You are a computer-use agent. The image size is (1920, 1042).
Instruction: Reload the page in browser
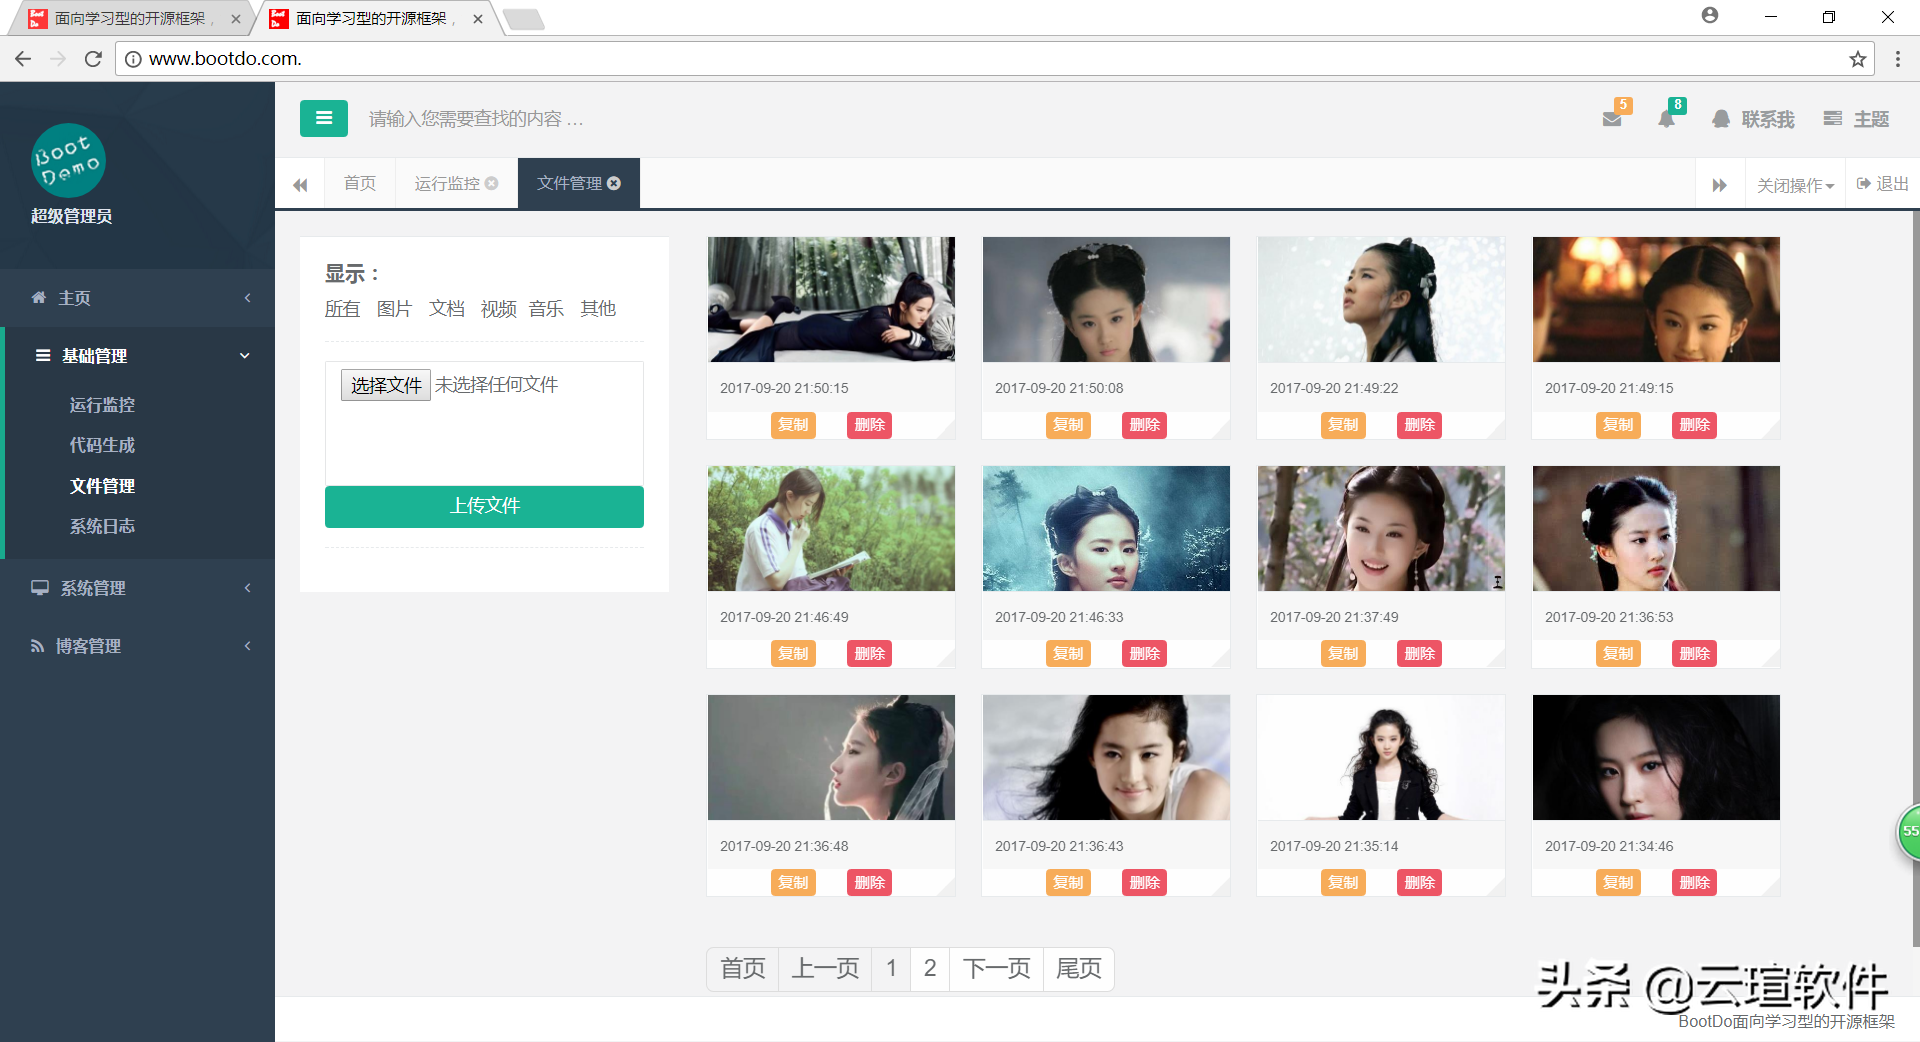click(x=93, y=59)
